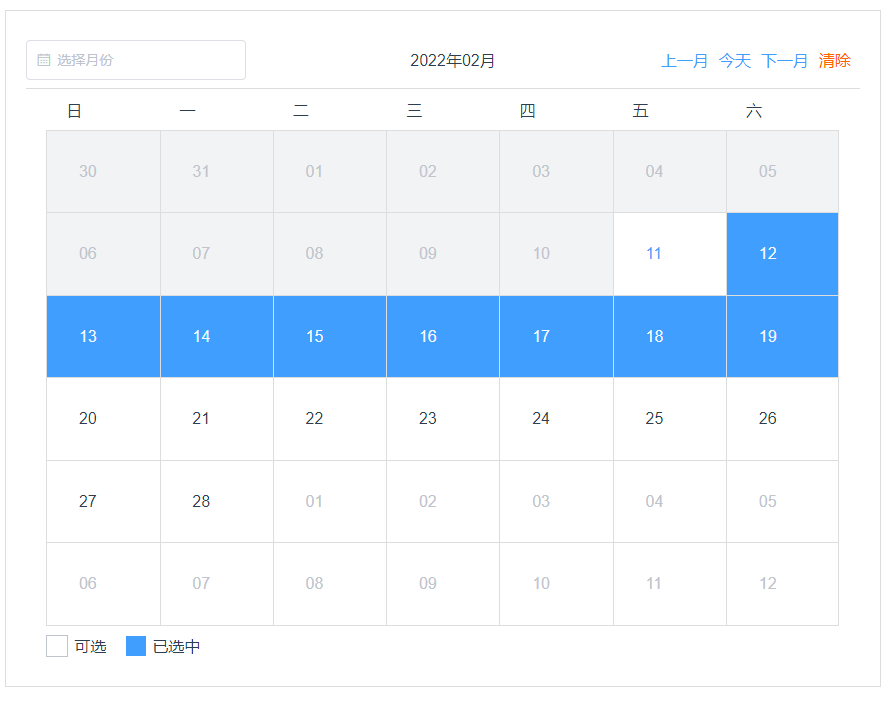Select available date 11
Image resolution: width=891 pixels, height=712 pixels.
[670, 254]
